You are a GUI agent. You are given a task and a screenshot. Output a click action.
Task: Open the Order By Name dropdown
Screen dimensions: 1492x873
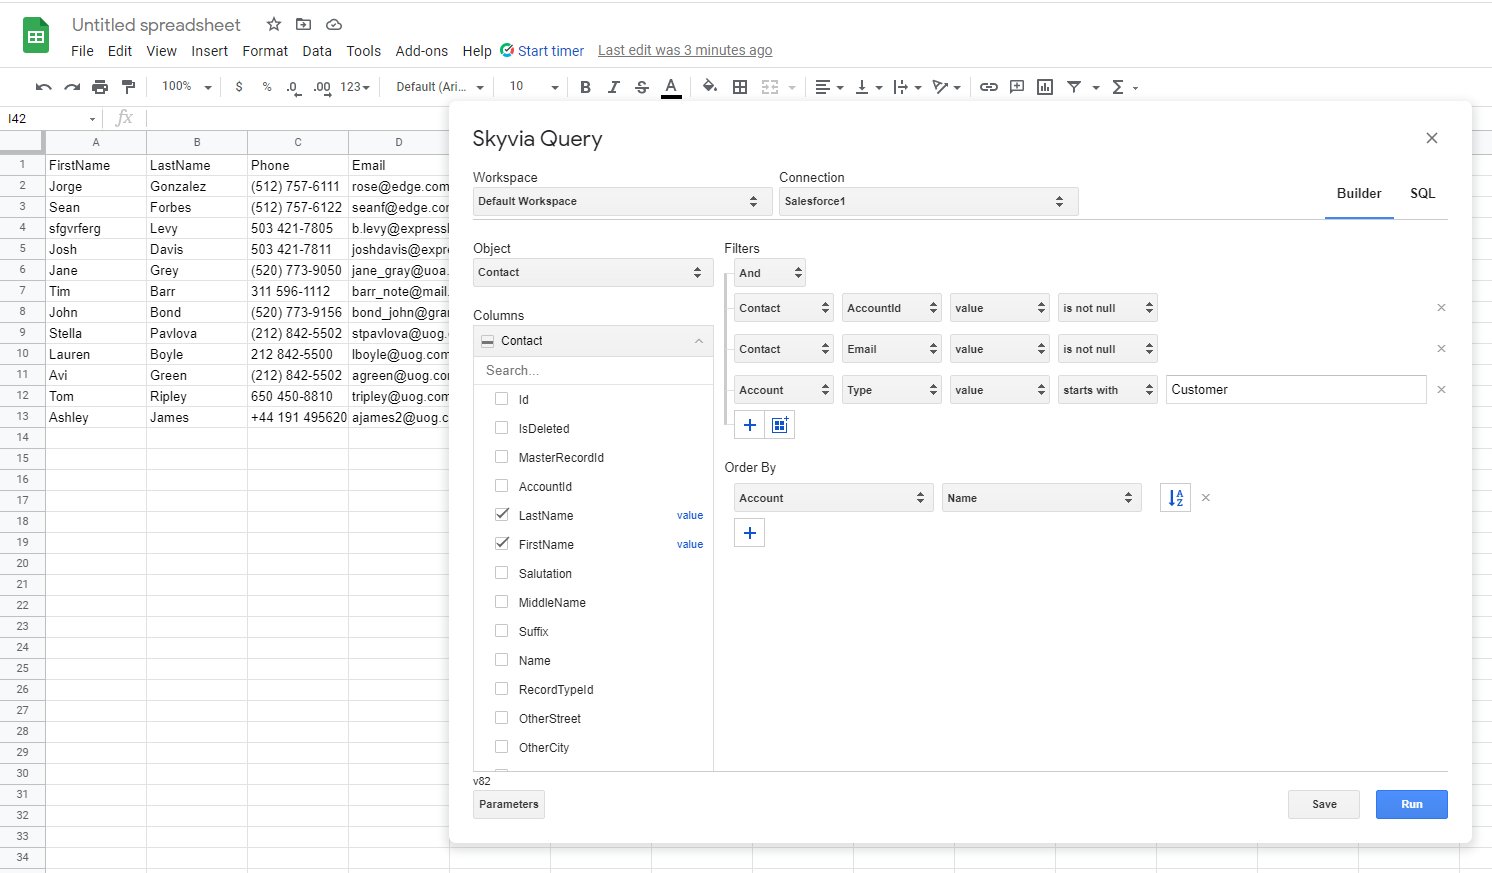point(1042,498)
